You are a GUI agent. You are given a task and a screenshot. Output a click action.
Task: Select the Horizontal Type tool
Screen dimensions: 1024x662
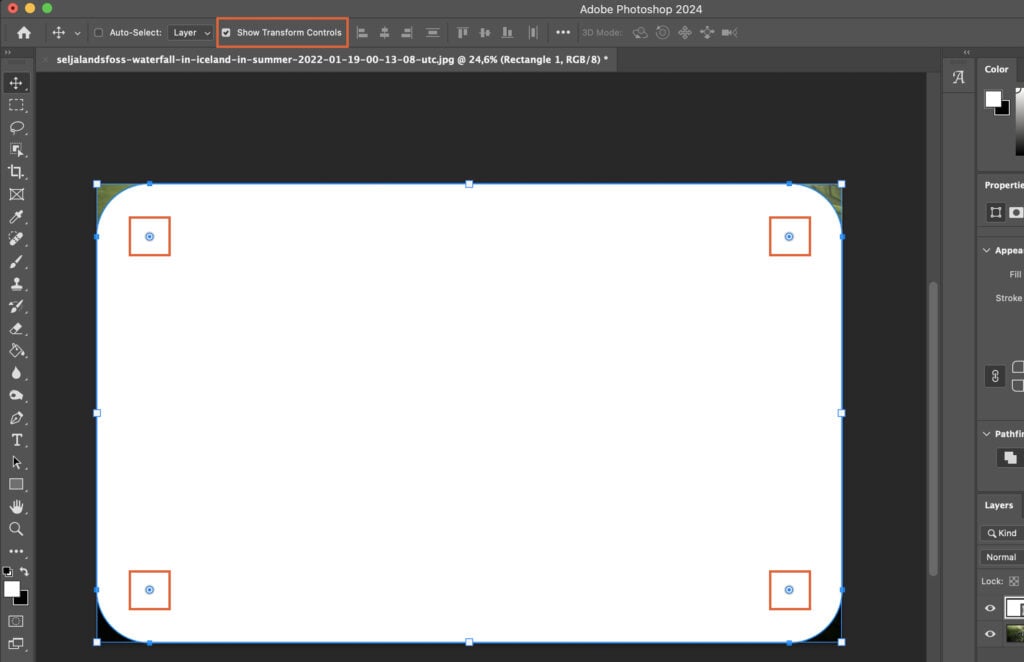click(x=17, y=440)
